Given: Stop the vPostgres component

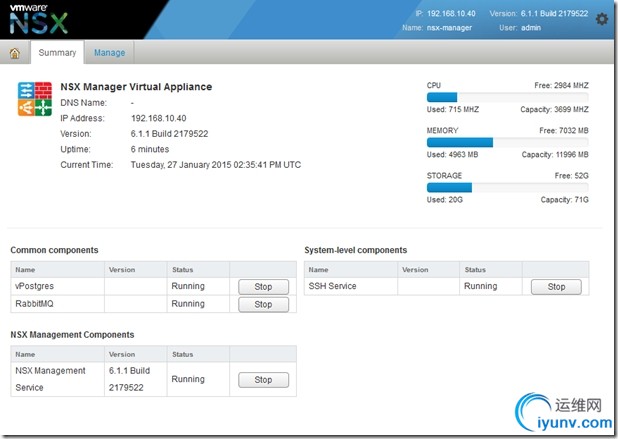Looking at the screenshot, I should click(263, 286).
